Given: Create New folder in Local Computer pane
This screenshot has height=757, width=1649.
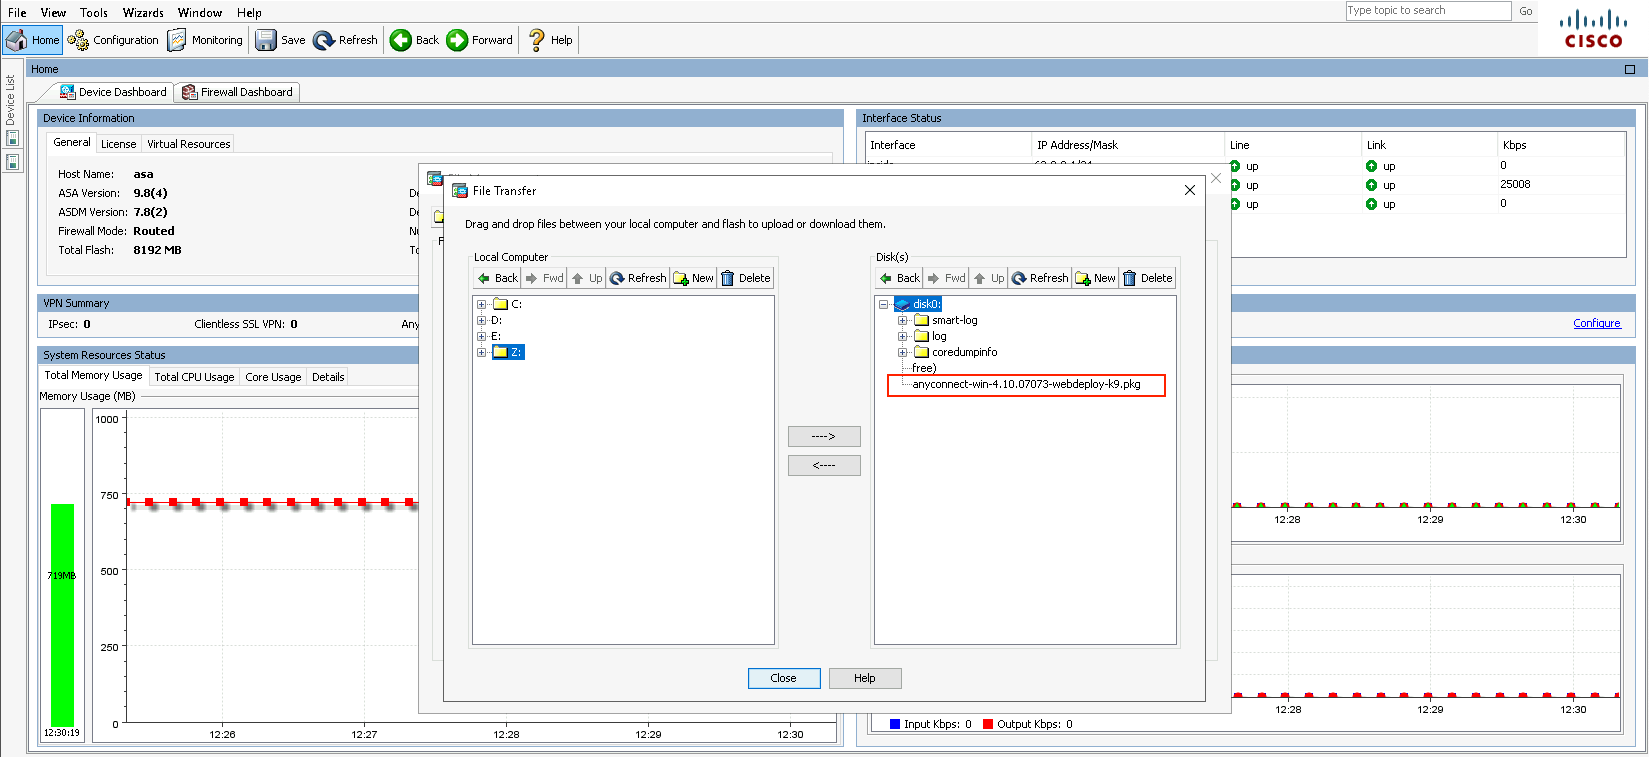Looking at the screenshot, I should (693, 278).
